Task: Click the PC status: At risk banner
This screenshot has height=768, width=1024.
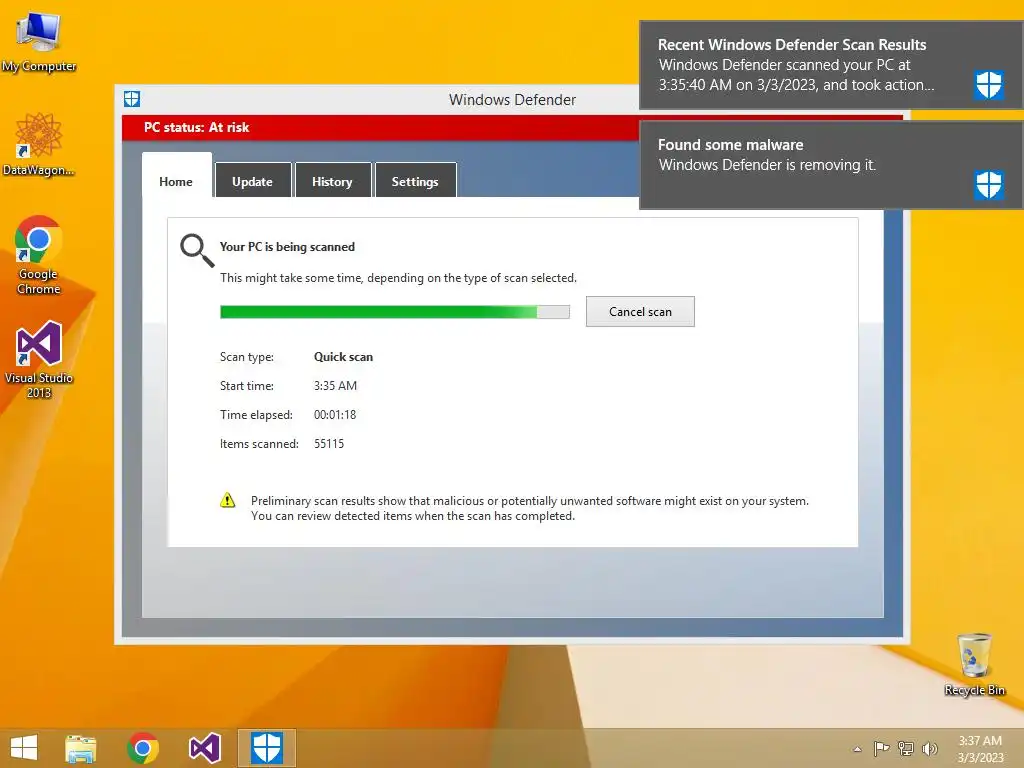Action: 380,127
